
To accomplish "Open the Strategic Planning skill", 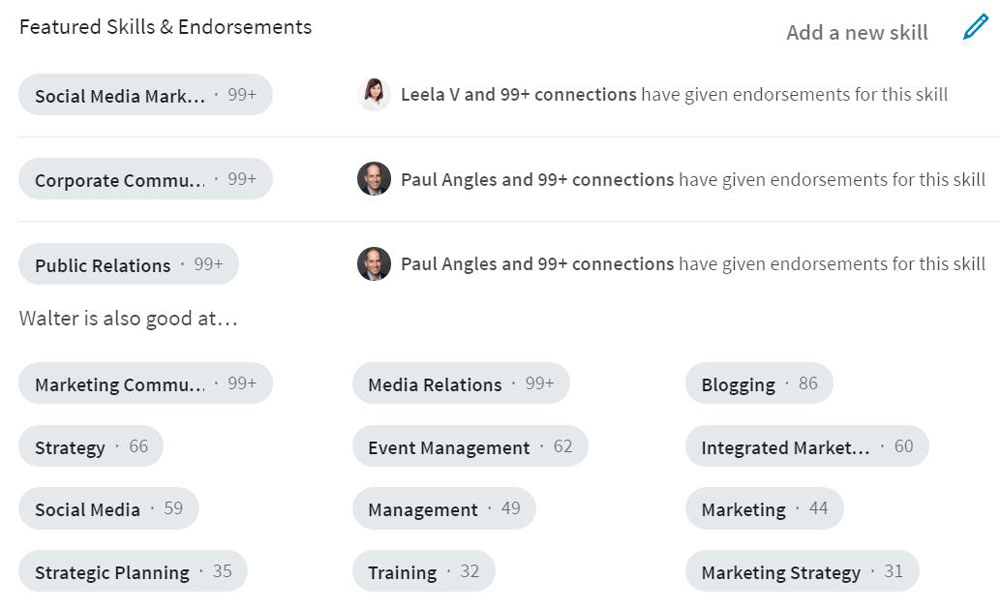I will 132,572.
